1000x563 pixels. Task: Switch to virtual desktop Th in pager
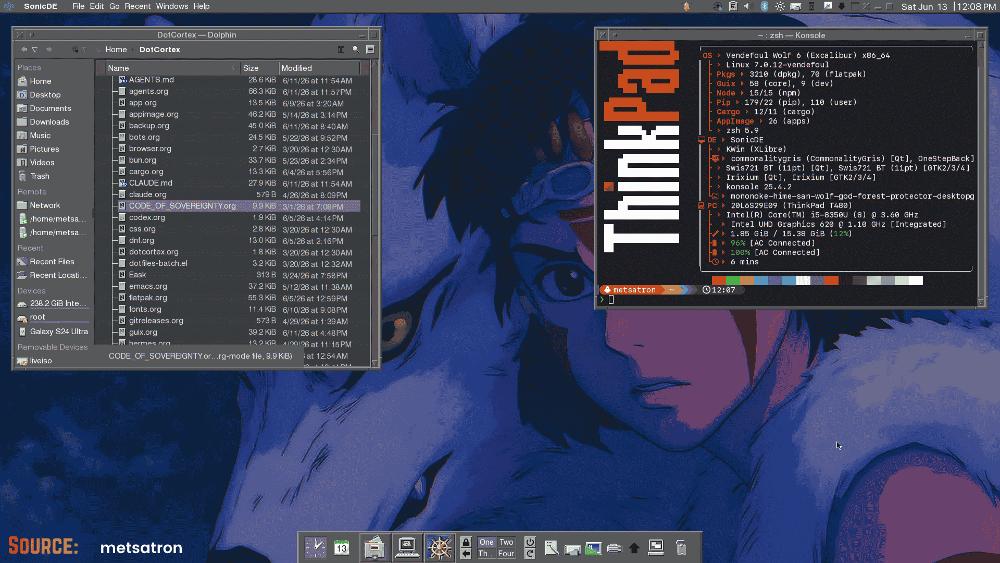pos(487,553)
